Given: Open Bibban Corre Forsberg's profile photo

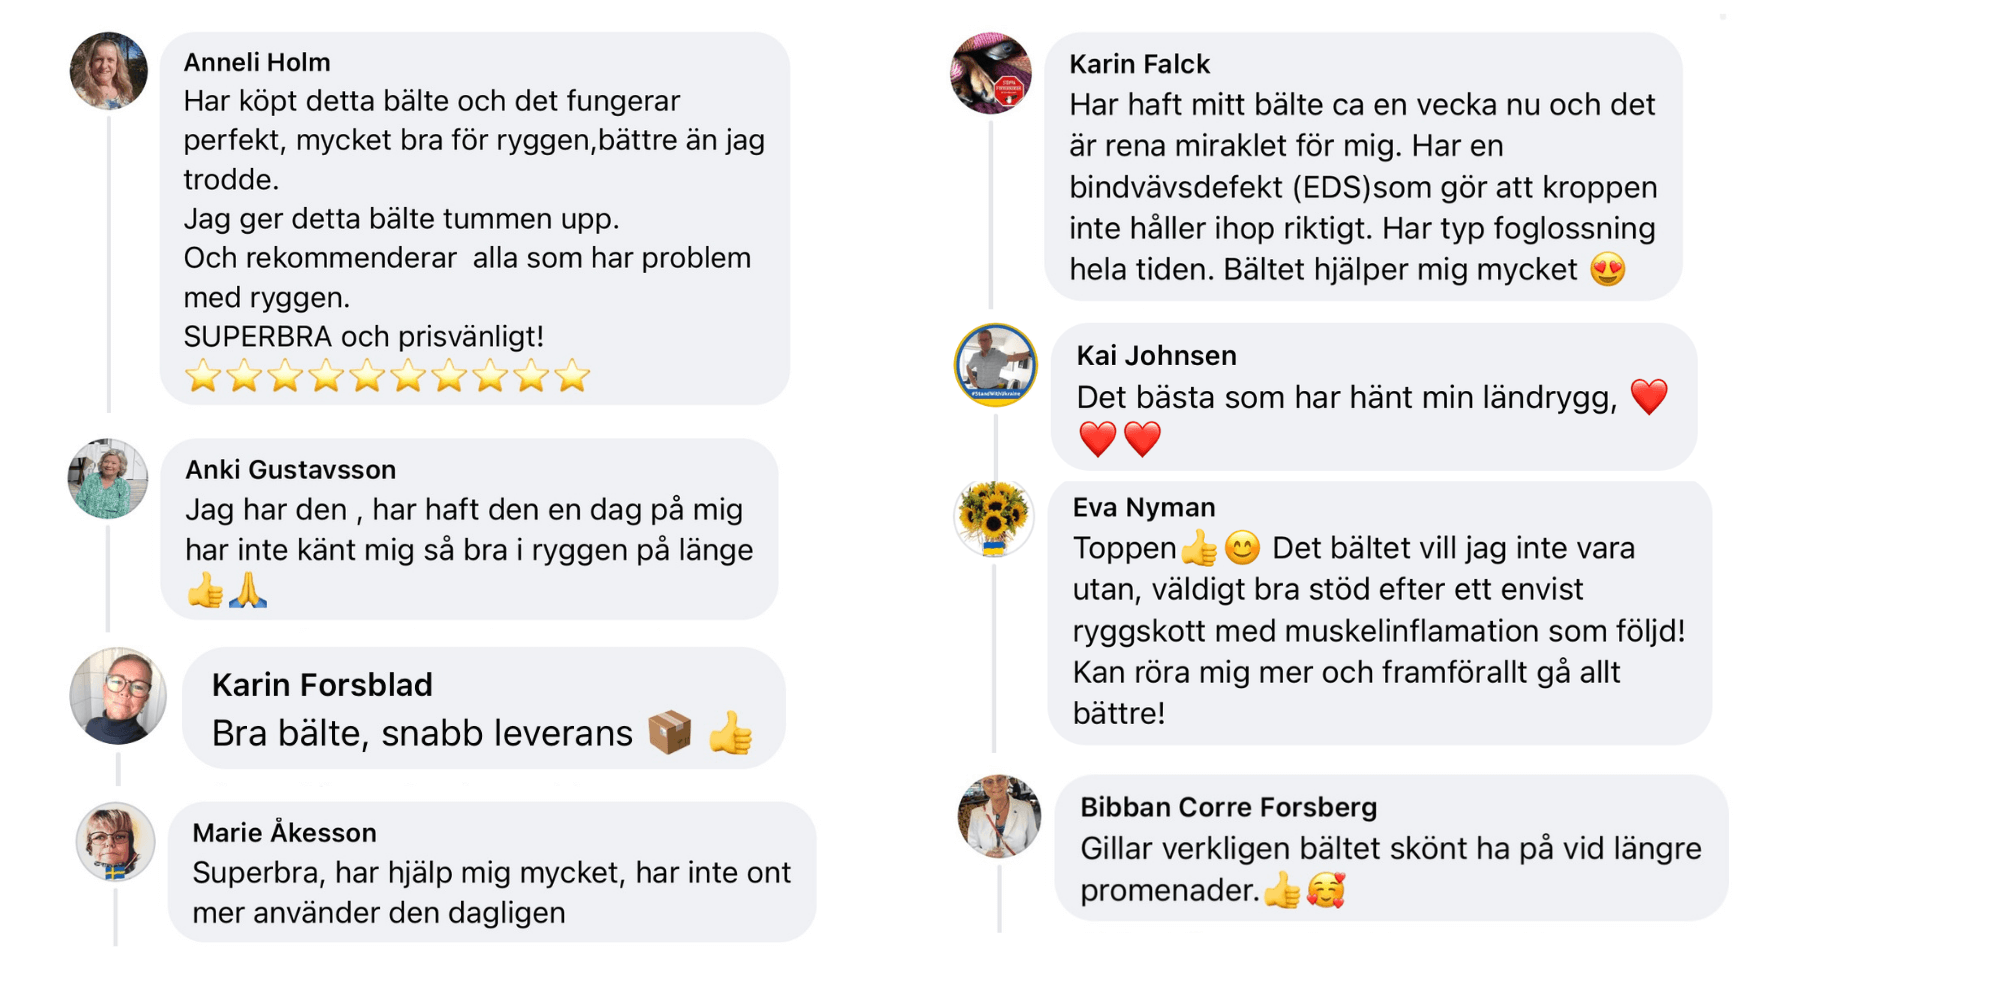Looking at the screenshot, I should coord(999,816).
